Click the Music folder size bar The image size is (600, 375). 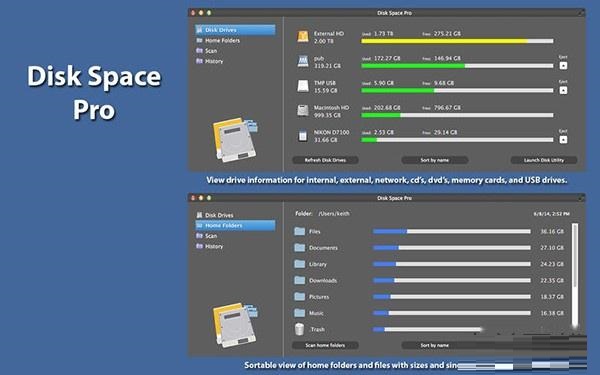[x=452, y=313]
